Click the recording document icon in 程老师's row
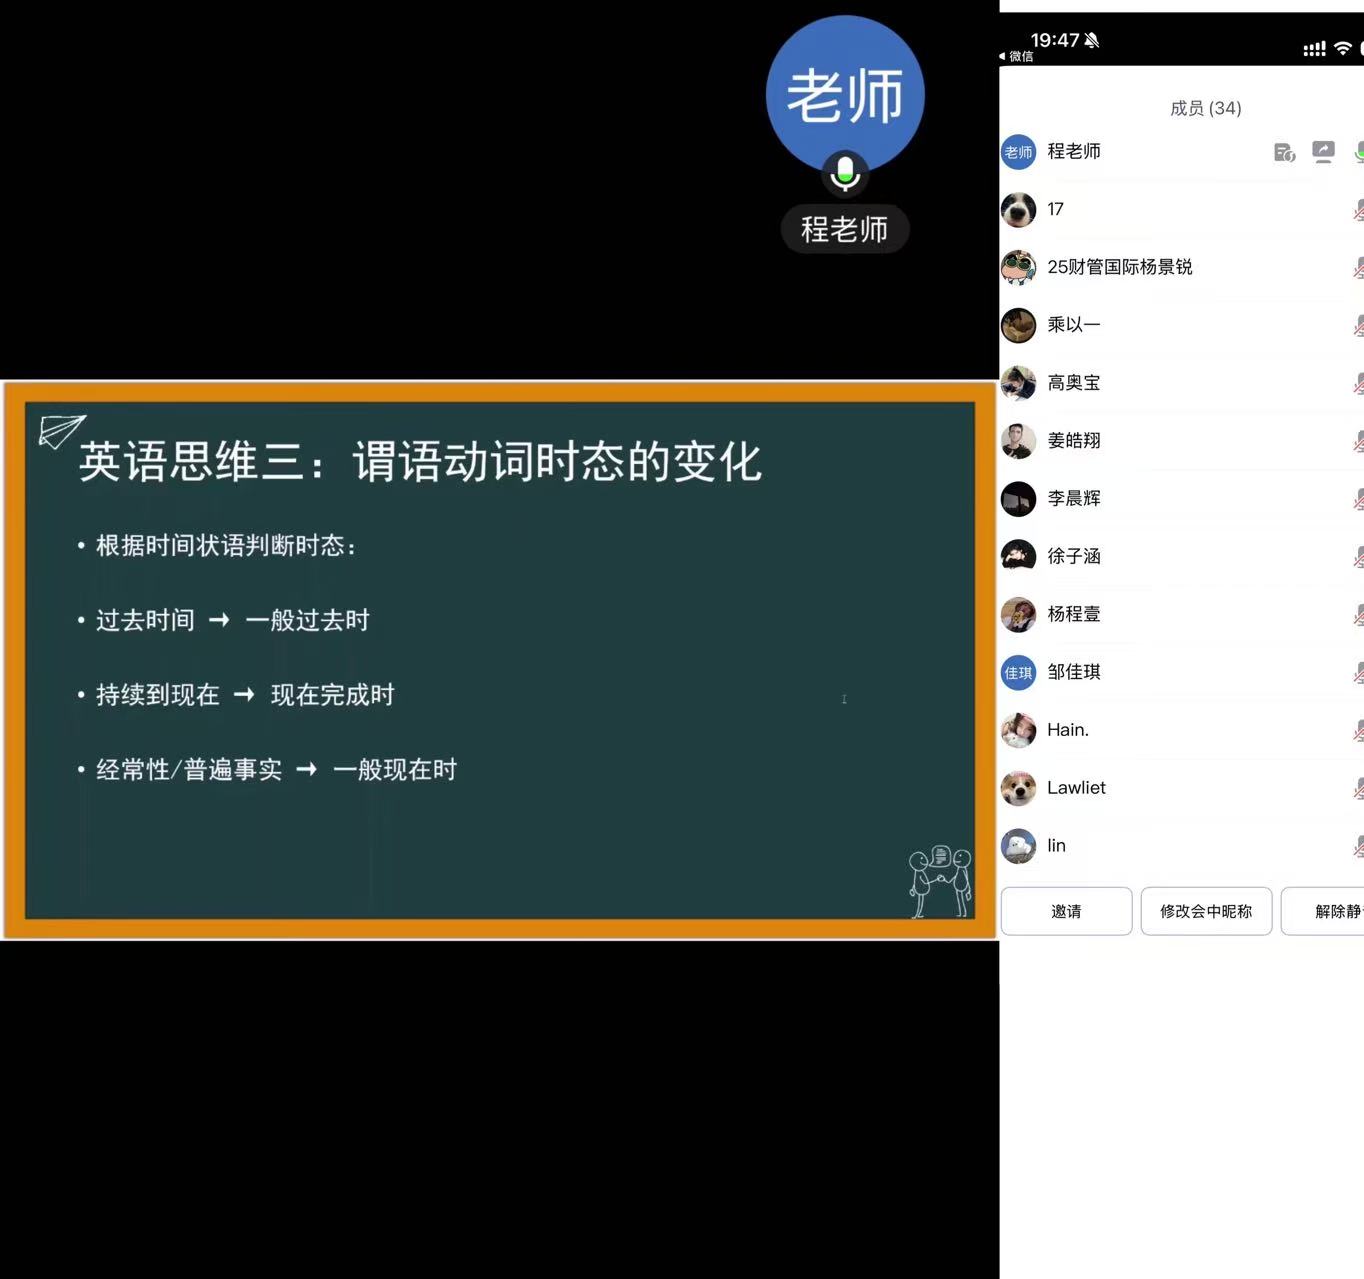Image resolution: width=1364 pixels, height=1279 pixels. [1284, 152]
